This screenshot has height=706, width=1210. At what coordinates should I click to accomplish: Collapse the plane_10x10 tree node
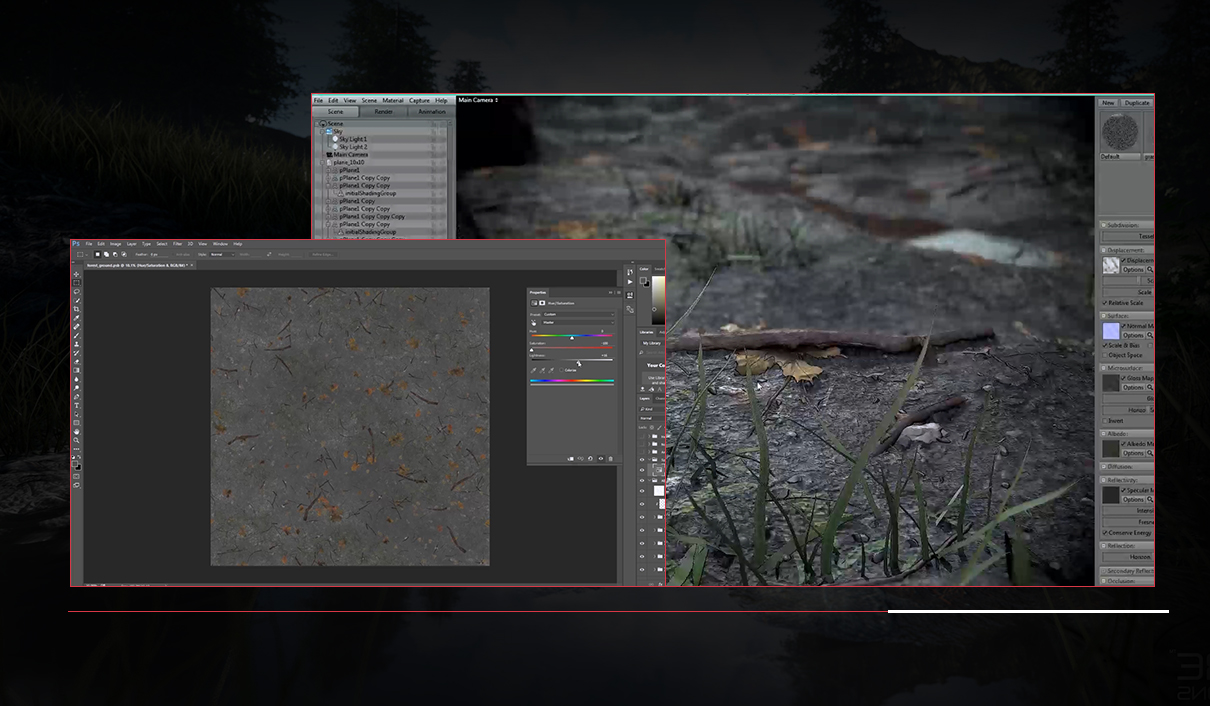(x=322, y=162)
